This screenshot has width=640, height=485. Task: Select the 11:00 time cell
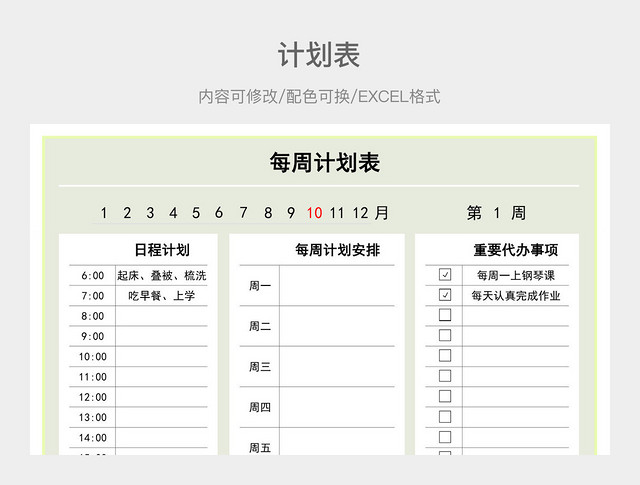click(93, 376)
